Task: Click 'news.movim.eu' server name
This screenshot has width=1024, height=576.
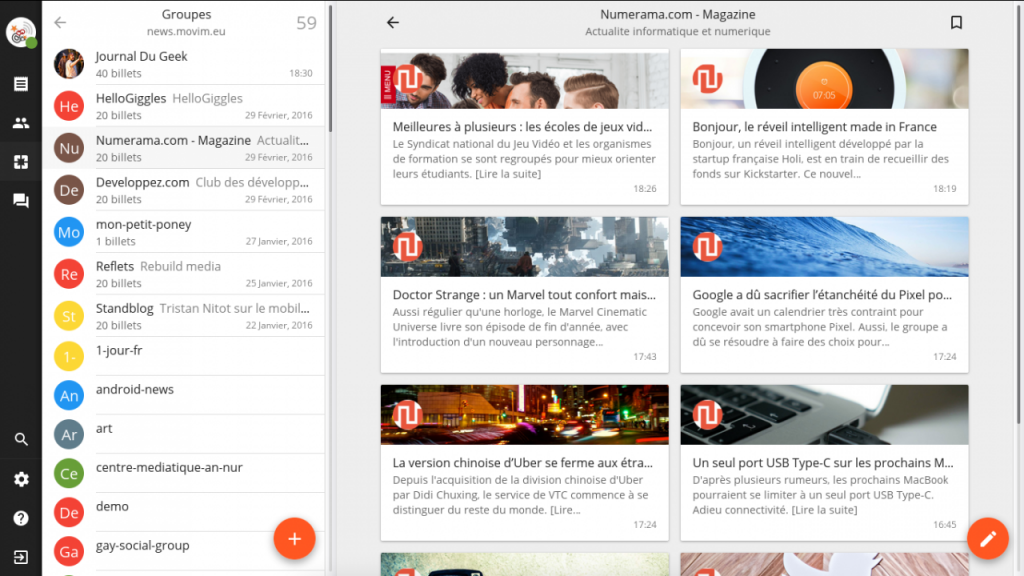Action: tap(186, 31)
